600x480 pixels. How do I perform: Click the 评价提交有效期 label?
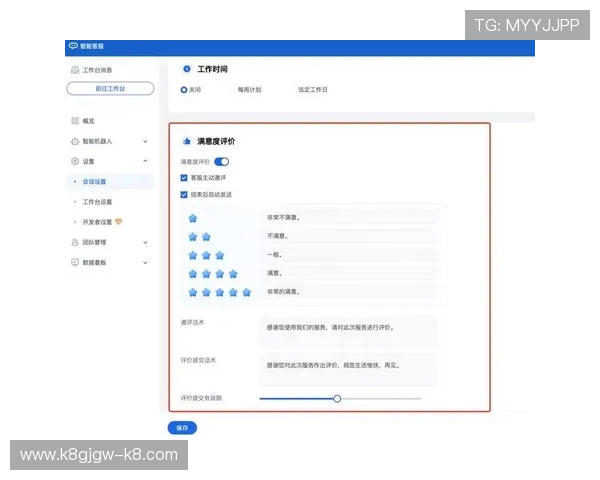click(201, 398)
